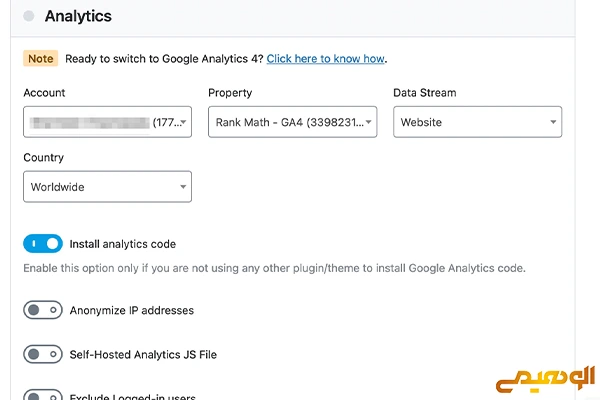The image size is (600, 400).
Task: Click the Country dropdown arrow icon
Action: [x=183, y=187]
